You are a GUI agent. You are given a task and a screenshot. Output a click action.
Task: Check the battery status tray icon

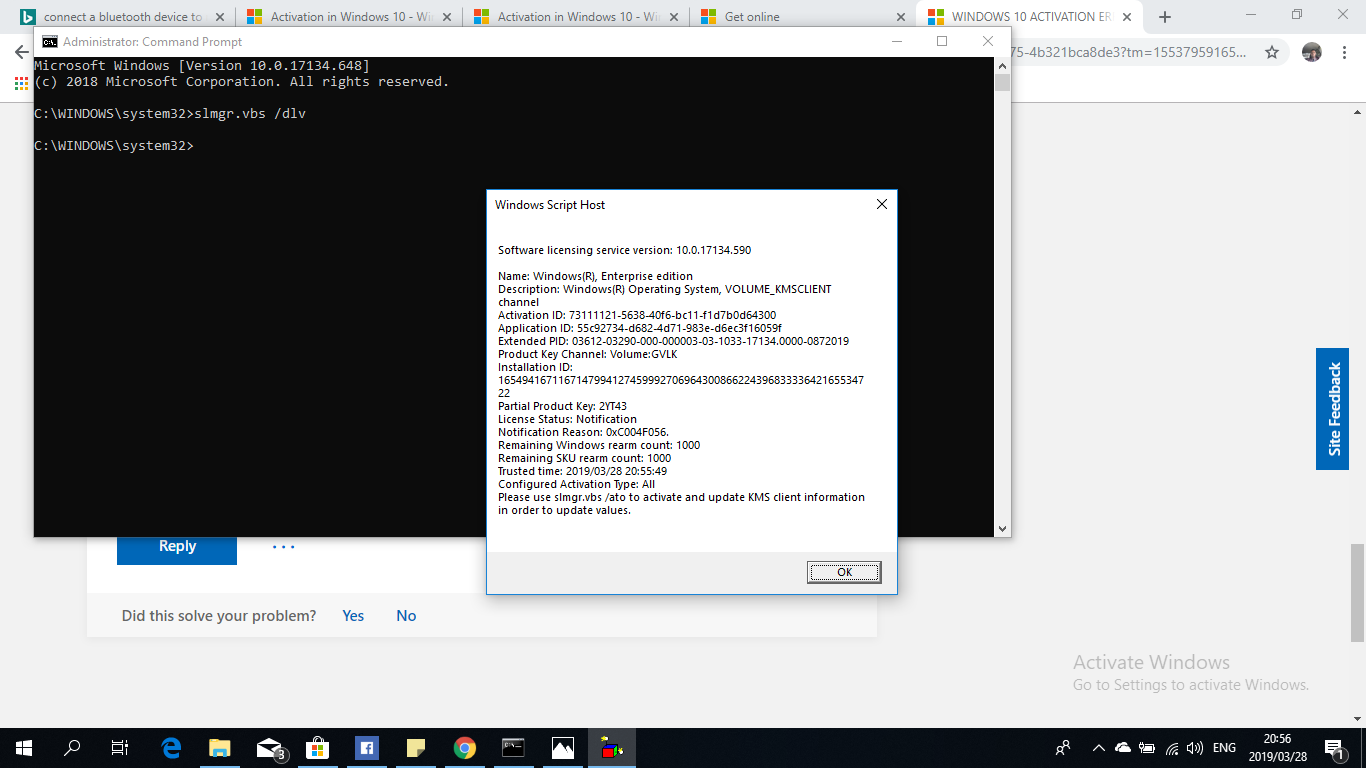click(1146, 748)
